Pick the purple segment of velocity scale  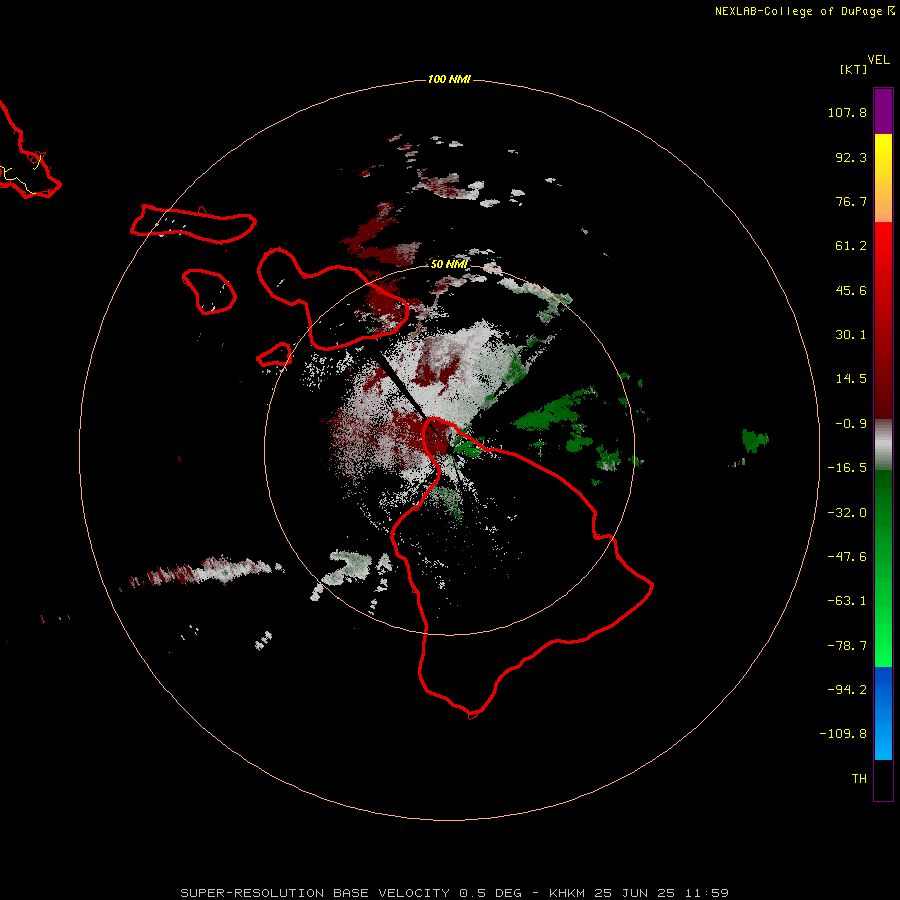point(883,112)
